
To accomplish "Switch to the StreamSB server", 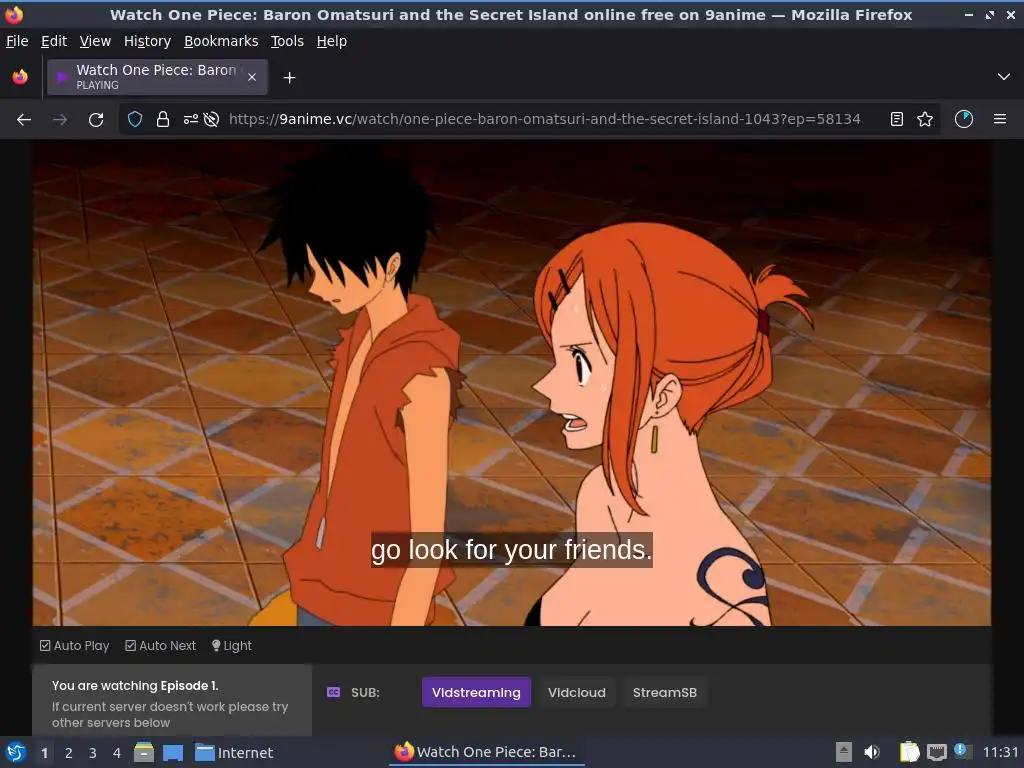I will tap(665, 692).
